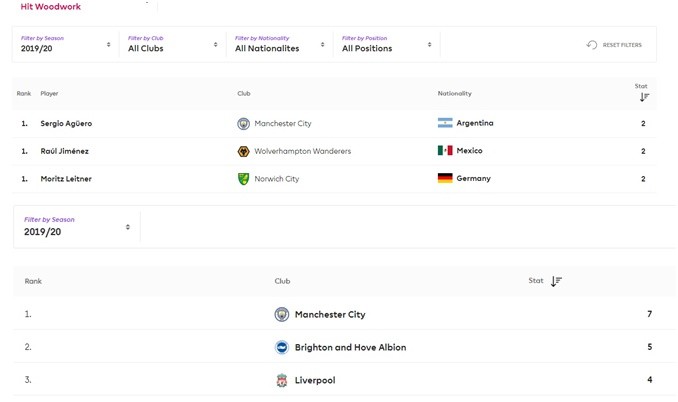Click the Norwich City club crest
This screenshot has height=402, width=678.
pos(243,179)
